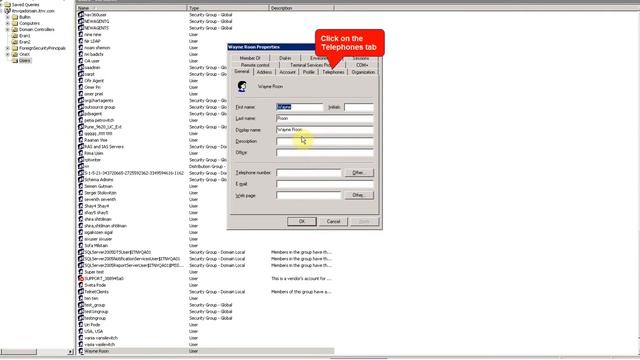Click Other button beside Web page
640x360 pixels.
[358, 195]
